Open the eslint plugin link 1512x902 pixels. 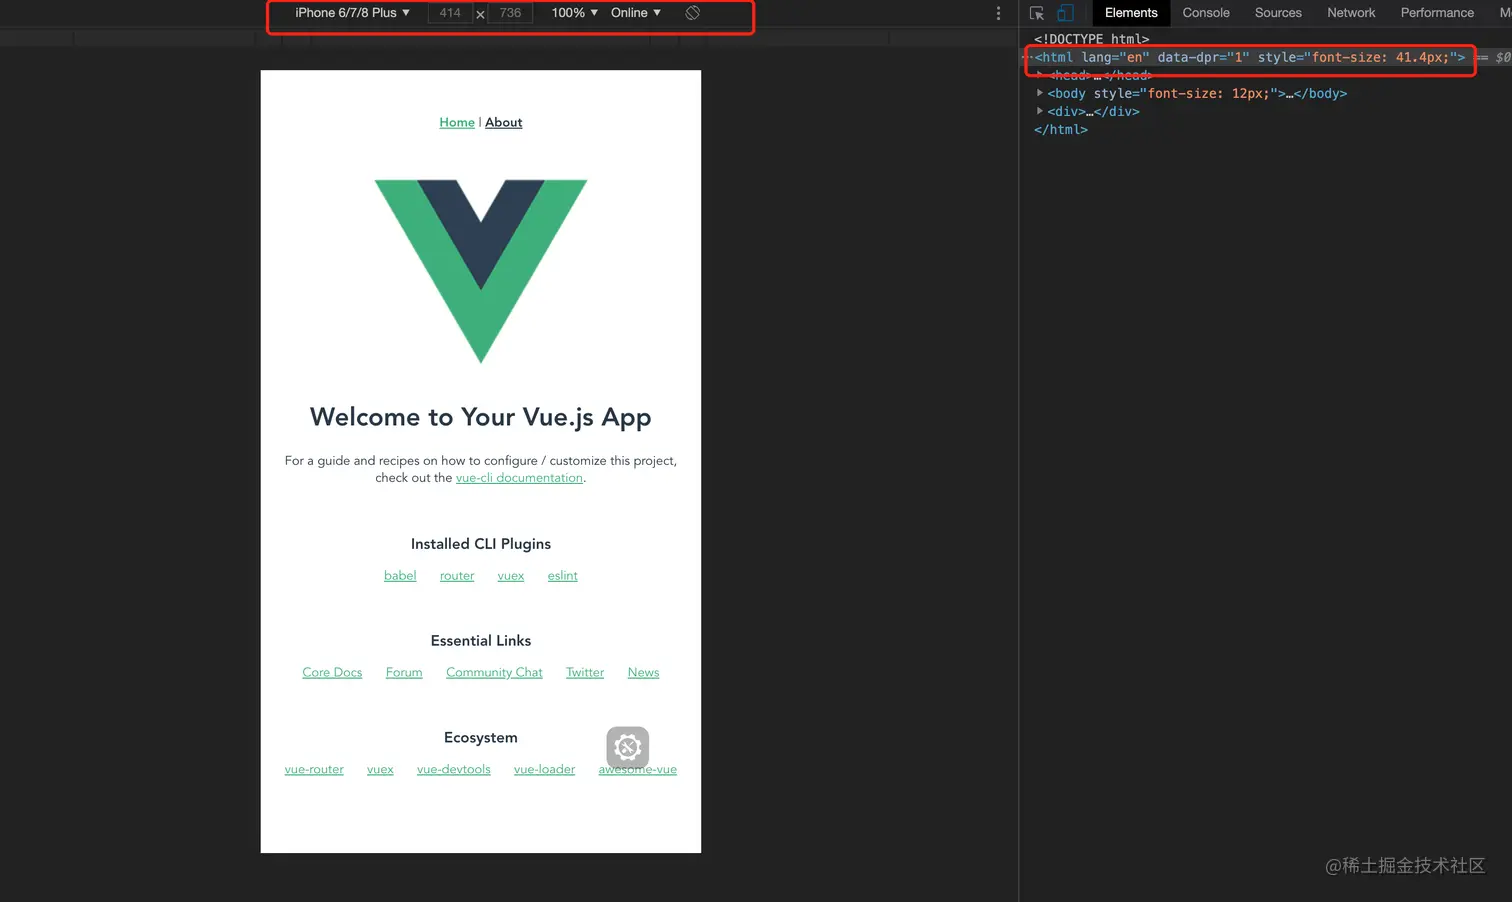(x=563, y=576)
